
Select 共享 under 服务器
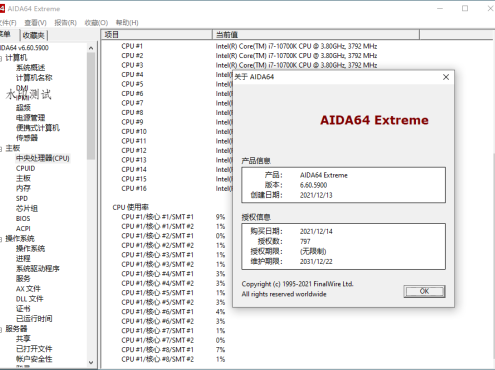coord(23,339)
